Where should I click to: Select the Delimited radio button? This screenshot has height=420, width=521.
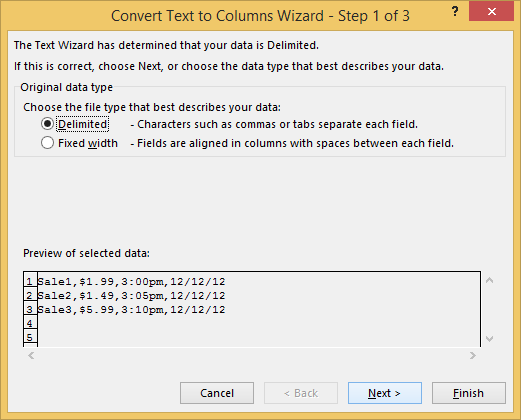pyautogui.click(x=47, y=124)
